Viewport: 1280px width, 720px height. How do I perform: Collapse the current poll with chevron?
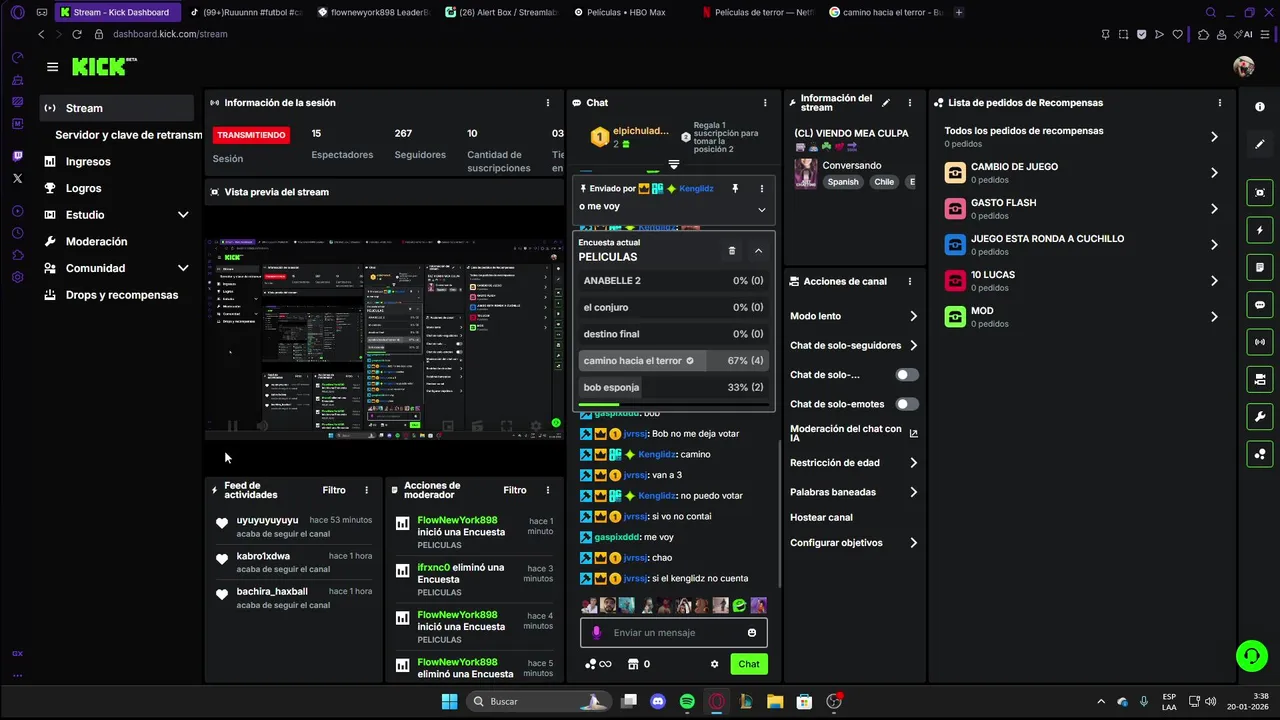pyautogui.click(x=758, y=251)
